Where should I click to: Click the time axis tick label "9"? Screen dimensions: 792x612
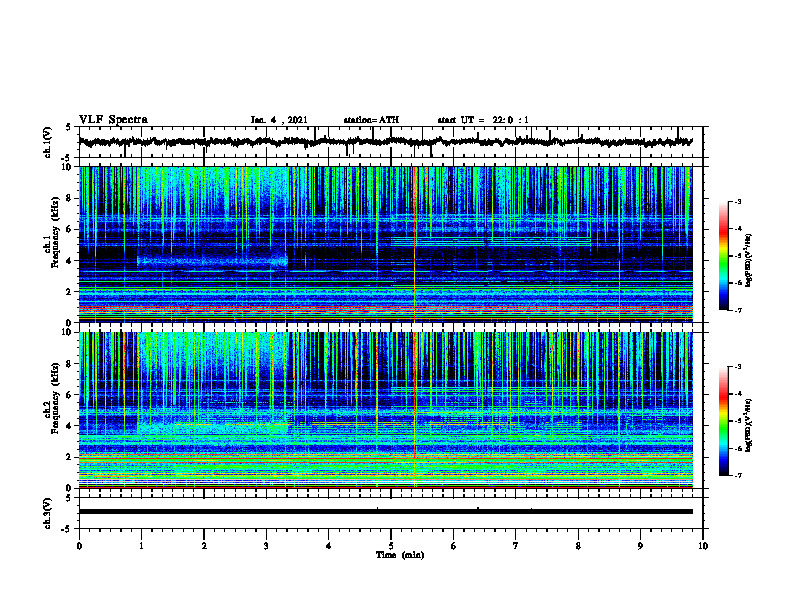coord(640,546)
